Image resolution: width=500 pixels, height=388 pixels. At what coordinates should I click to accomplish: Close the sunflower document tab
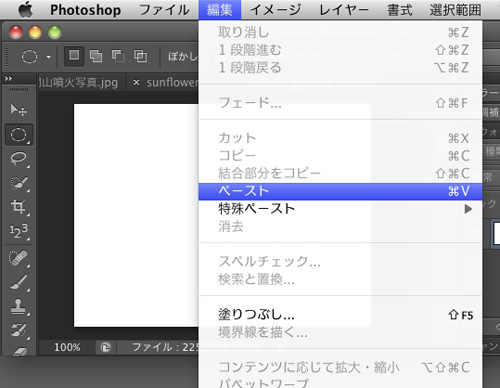tap(136, 82)
